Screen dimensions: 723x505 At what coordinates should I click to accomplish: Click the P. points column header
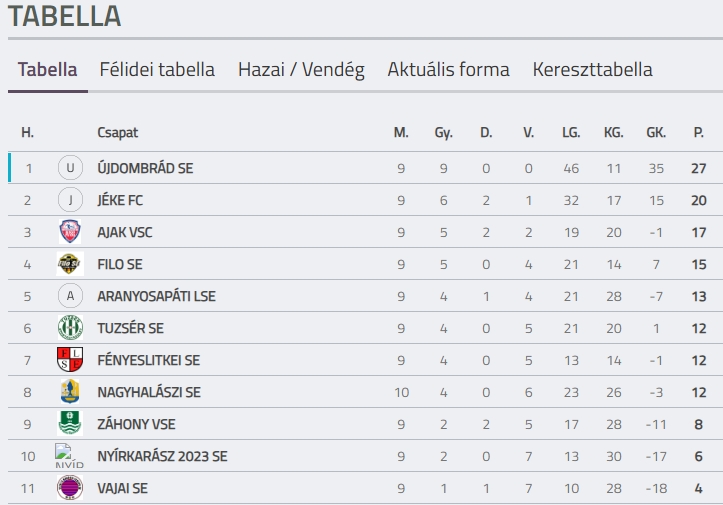click(x=698, y=132)
